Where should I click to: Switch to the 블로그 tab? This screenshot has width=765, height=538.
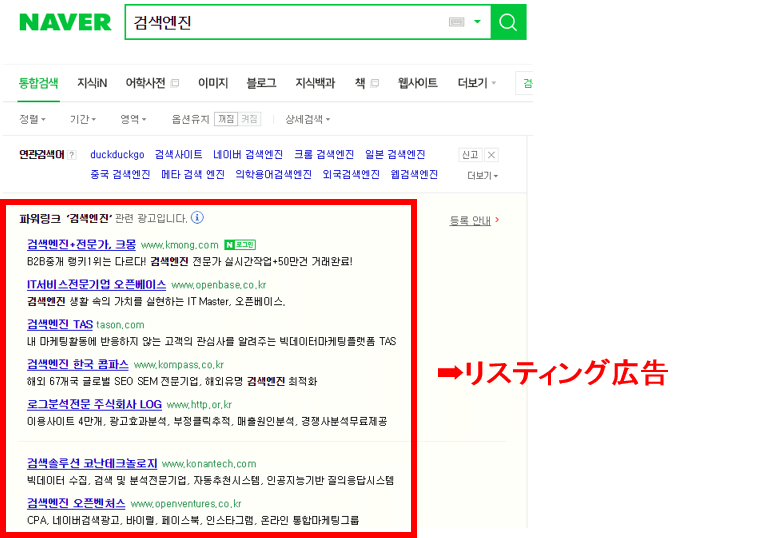click(x=261, y=83)
